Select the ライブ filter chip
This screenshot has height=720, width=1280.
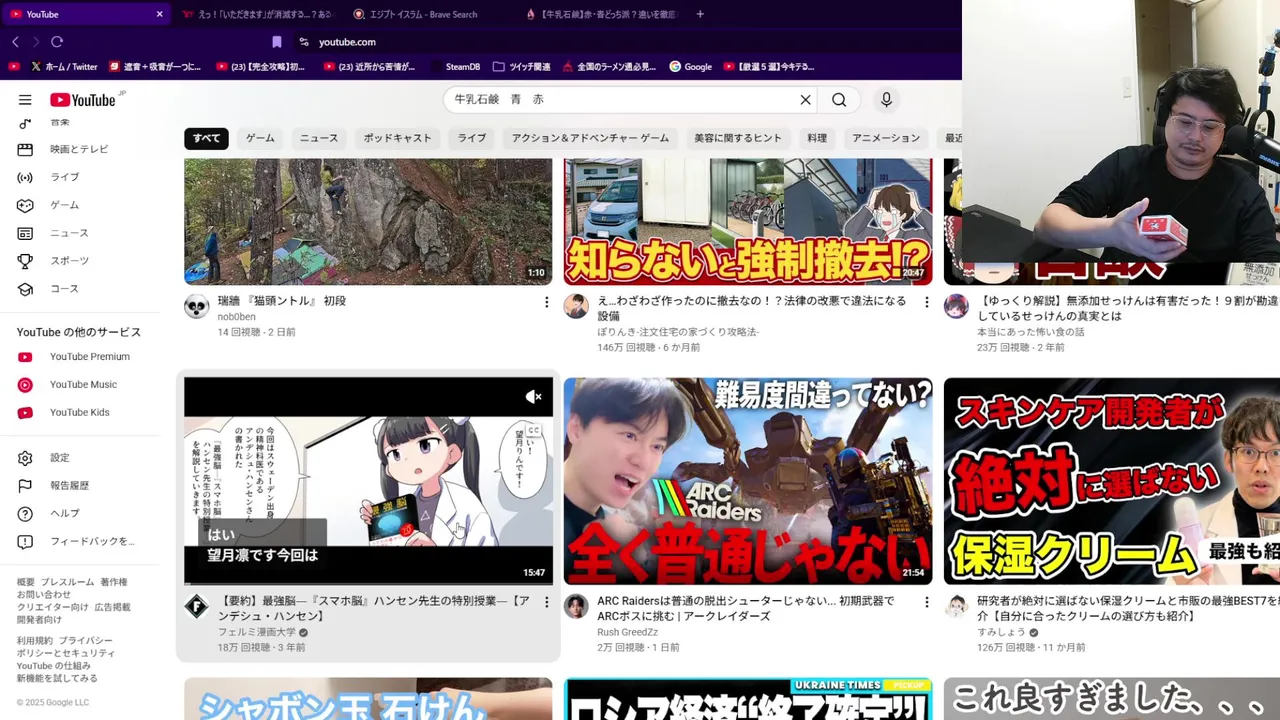click(x=472, y=138)
